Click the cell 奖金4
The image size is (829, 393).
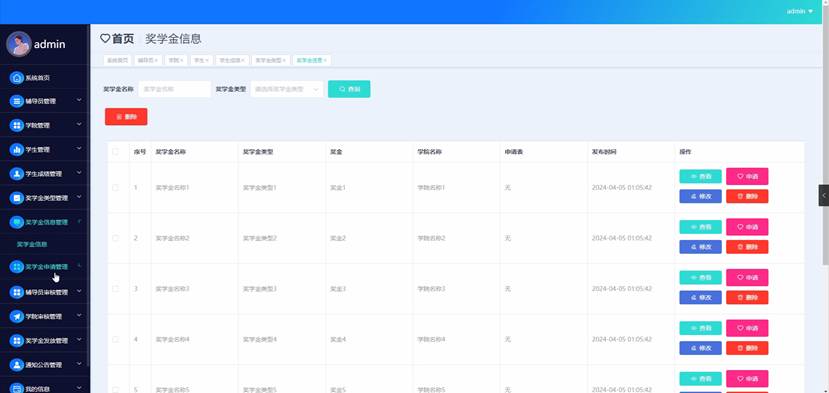coord(338,339)
